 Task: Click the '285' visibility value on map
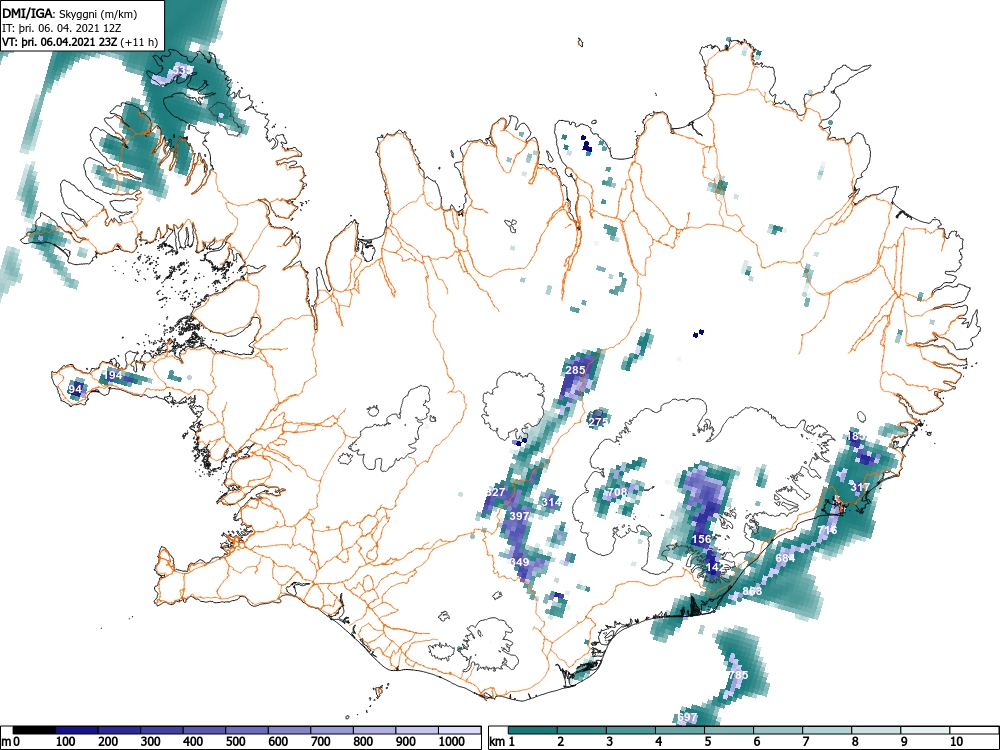coord(575,370)
